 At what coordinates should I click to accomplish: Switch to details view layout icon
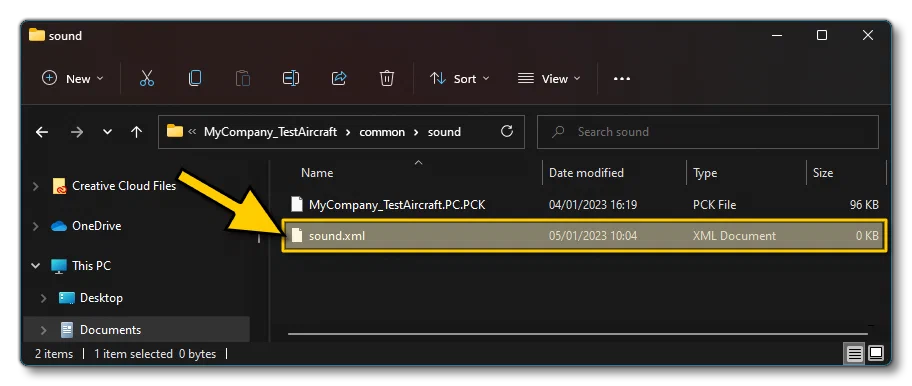(x=854, y=353)
